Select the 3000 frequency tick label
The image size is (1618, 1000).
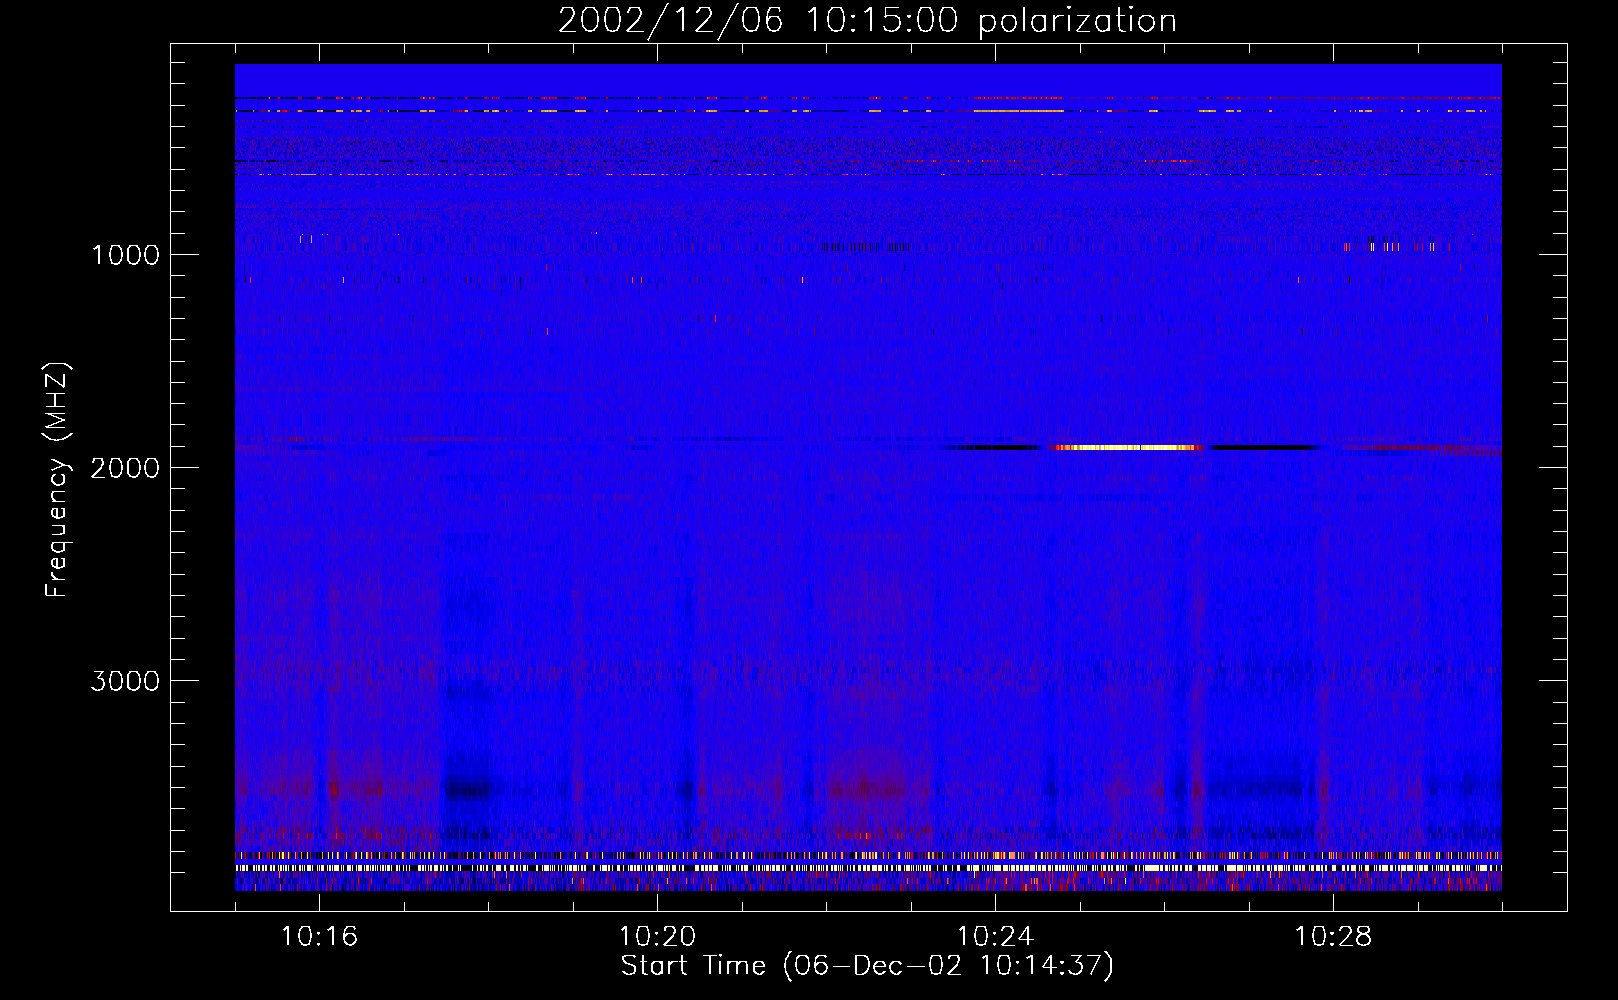coord(125,681)
